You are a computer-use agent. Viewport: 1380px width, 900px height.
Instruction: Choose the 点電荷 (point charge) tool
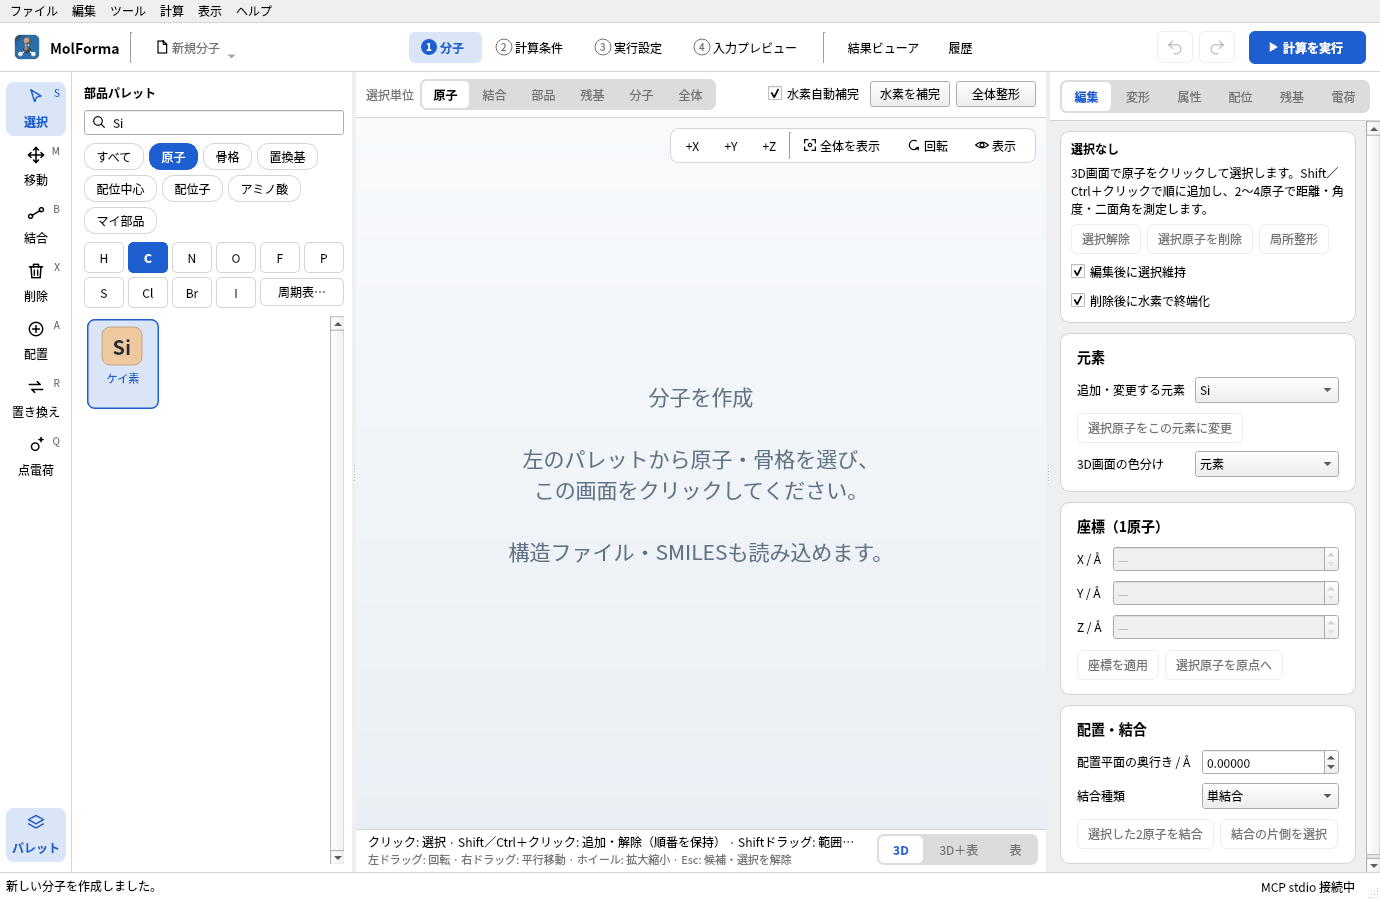click(x=36, y=456)
